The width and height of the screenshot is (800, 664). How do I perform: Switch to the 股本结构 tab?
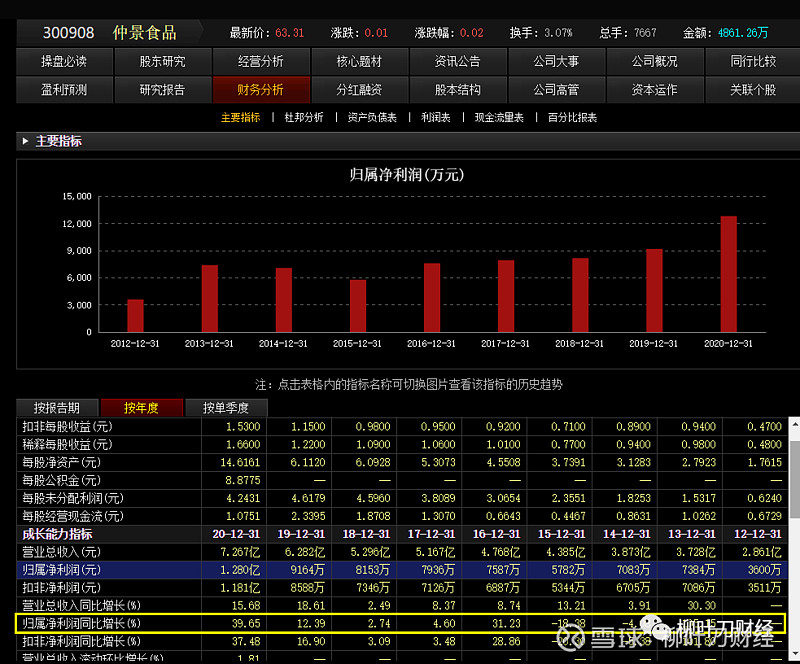click(x=458, y=90)
